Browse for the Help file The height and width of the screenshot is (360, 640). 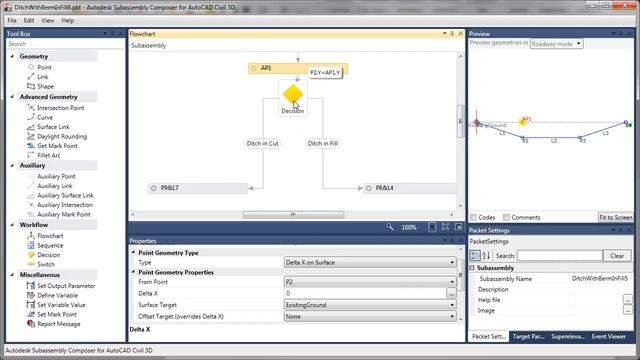click(628, 300)
